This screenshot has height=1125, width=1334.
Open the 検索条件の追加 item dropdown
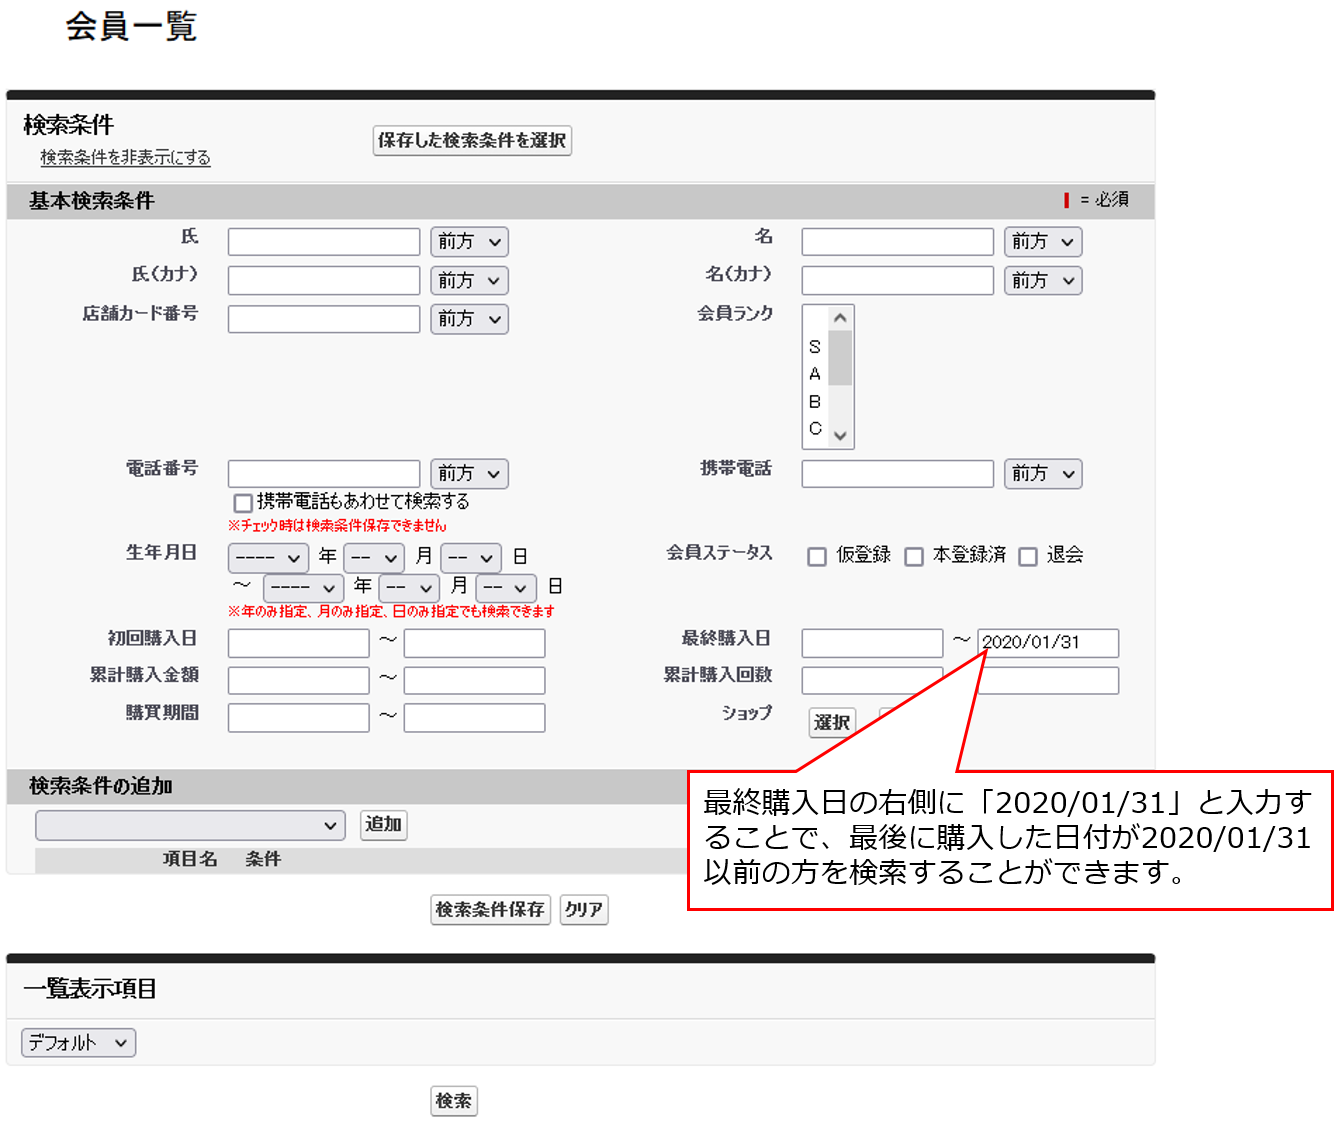point(190,825)
